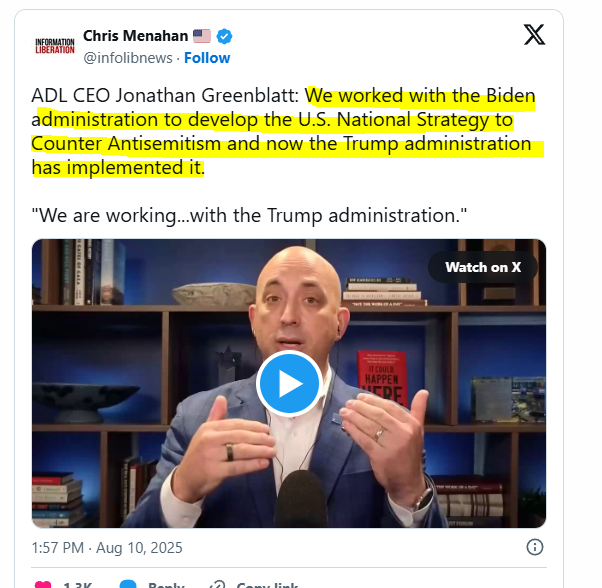Click the Reply label under the tweet

pos(166,585)
